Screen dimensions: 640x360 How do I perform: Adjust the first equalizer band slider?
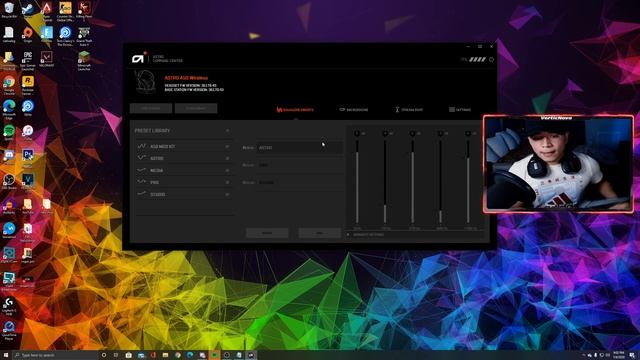pos(357,182)
